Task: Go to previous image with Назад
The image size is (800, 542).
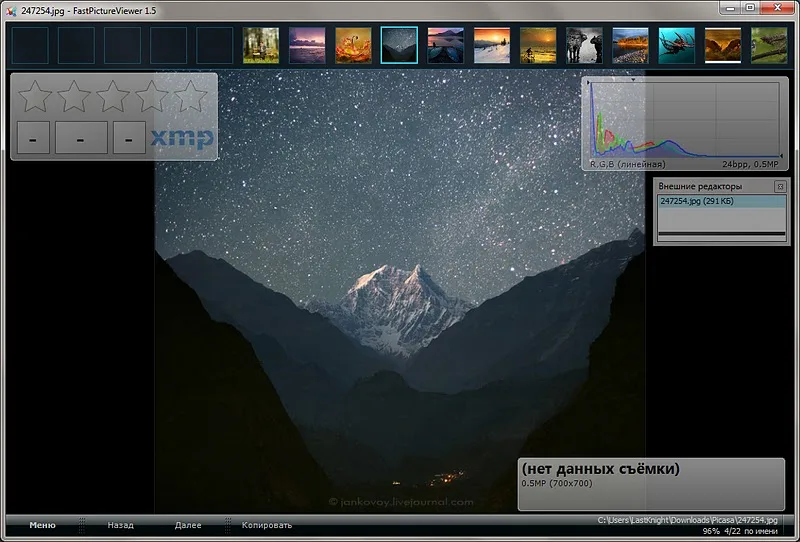Action: (x=120, y=525)
